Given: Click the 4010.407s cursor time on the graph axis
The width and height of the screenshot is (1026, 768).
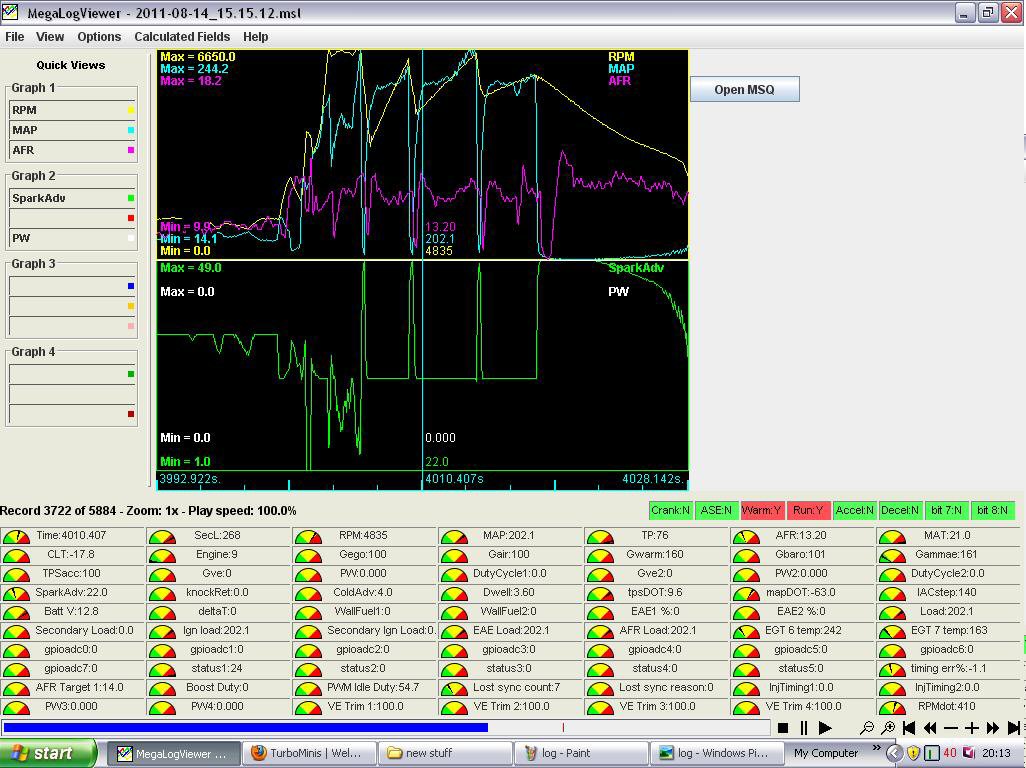Looking at the screenshot, I should 455,479.
